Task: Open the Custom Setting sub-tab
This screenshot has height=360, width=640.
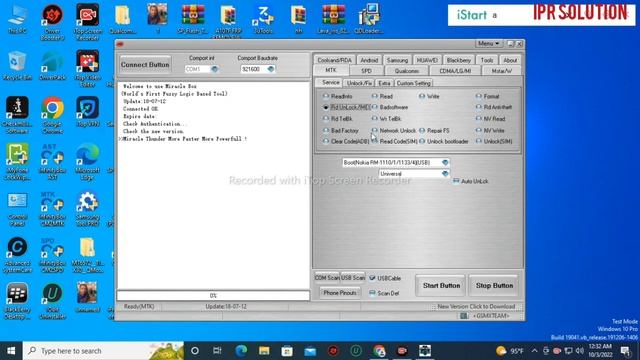Action: (x=413, y=83)
